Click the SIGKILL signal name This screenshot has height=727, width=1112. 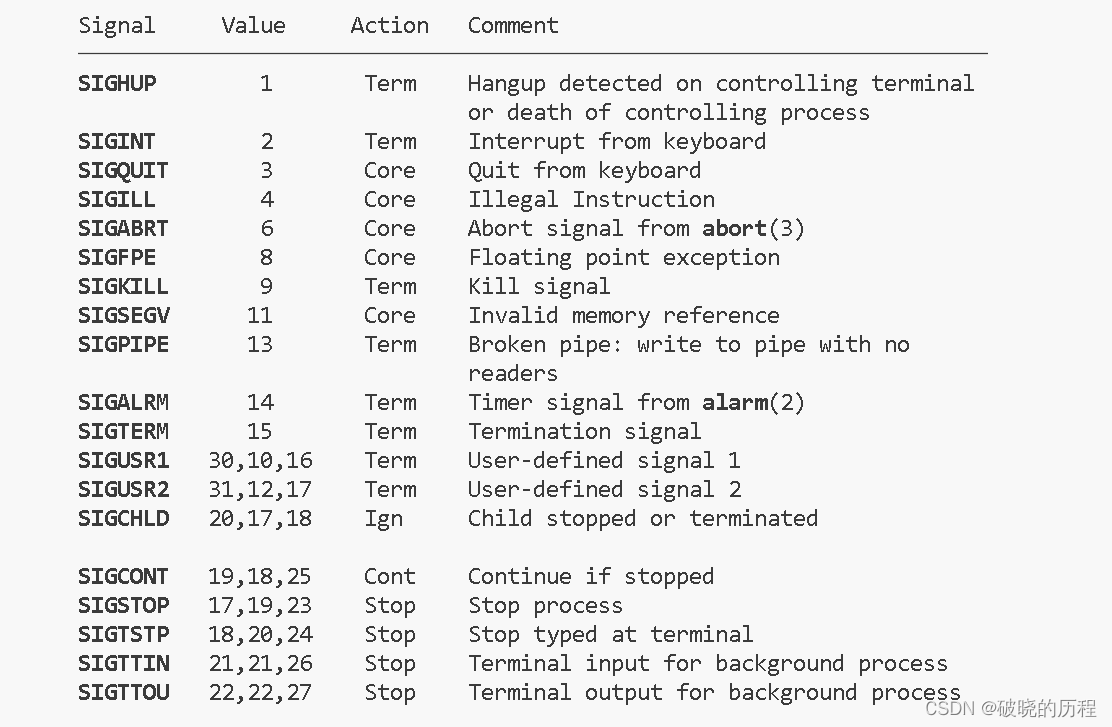pos(123,287)
